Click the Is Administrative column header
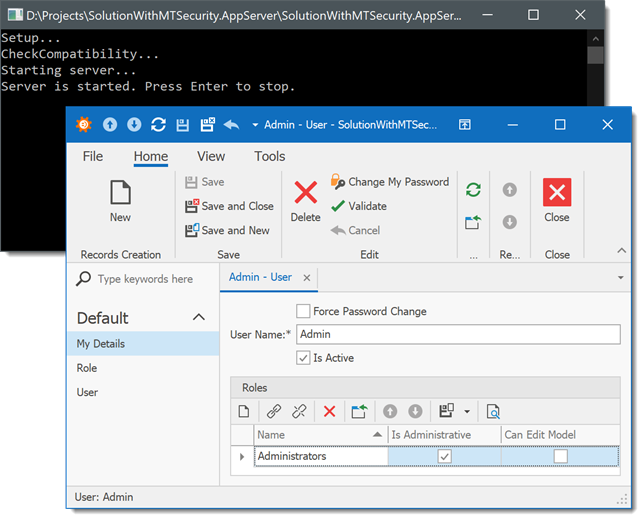This screenshot has height=519, width=642. [444, 435]
